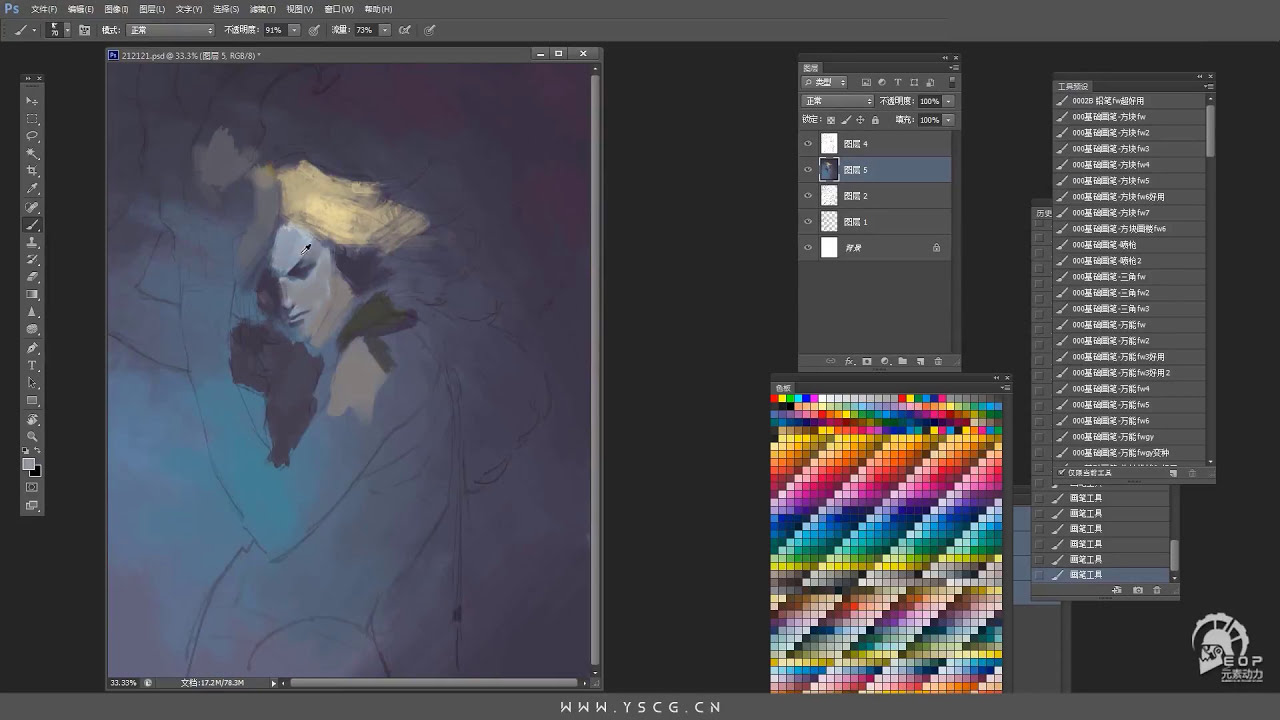Select the Brush tool in the toolbox
Screen dimensions: 1280x720
[x=32, y=225]
